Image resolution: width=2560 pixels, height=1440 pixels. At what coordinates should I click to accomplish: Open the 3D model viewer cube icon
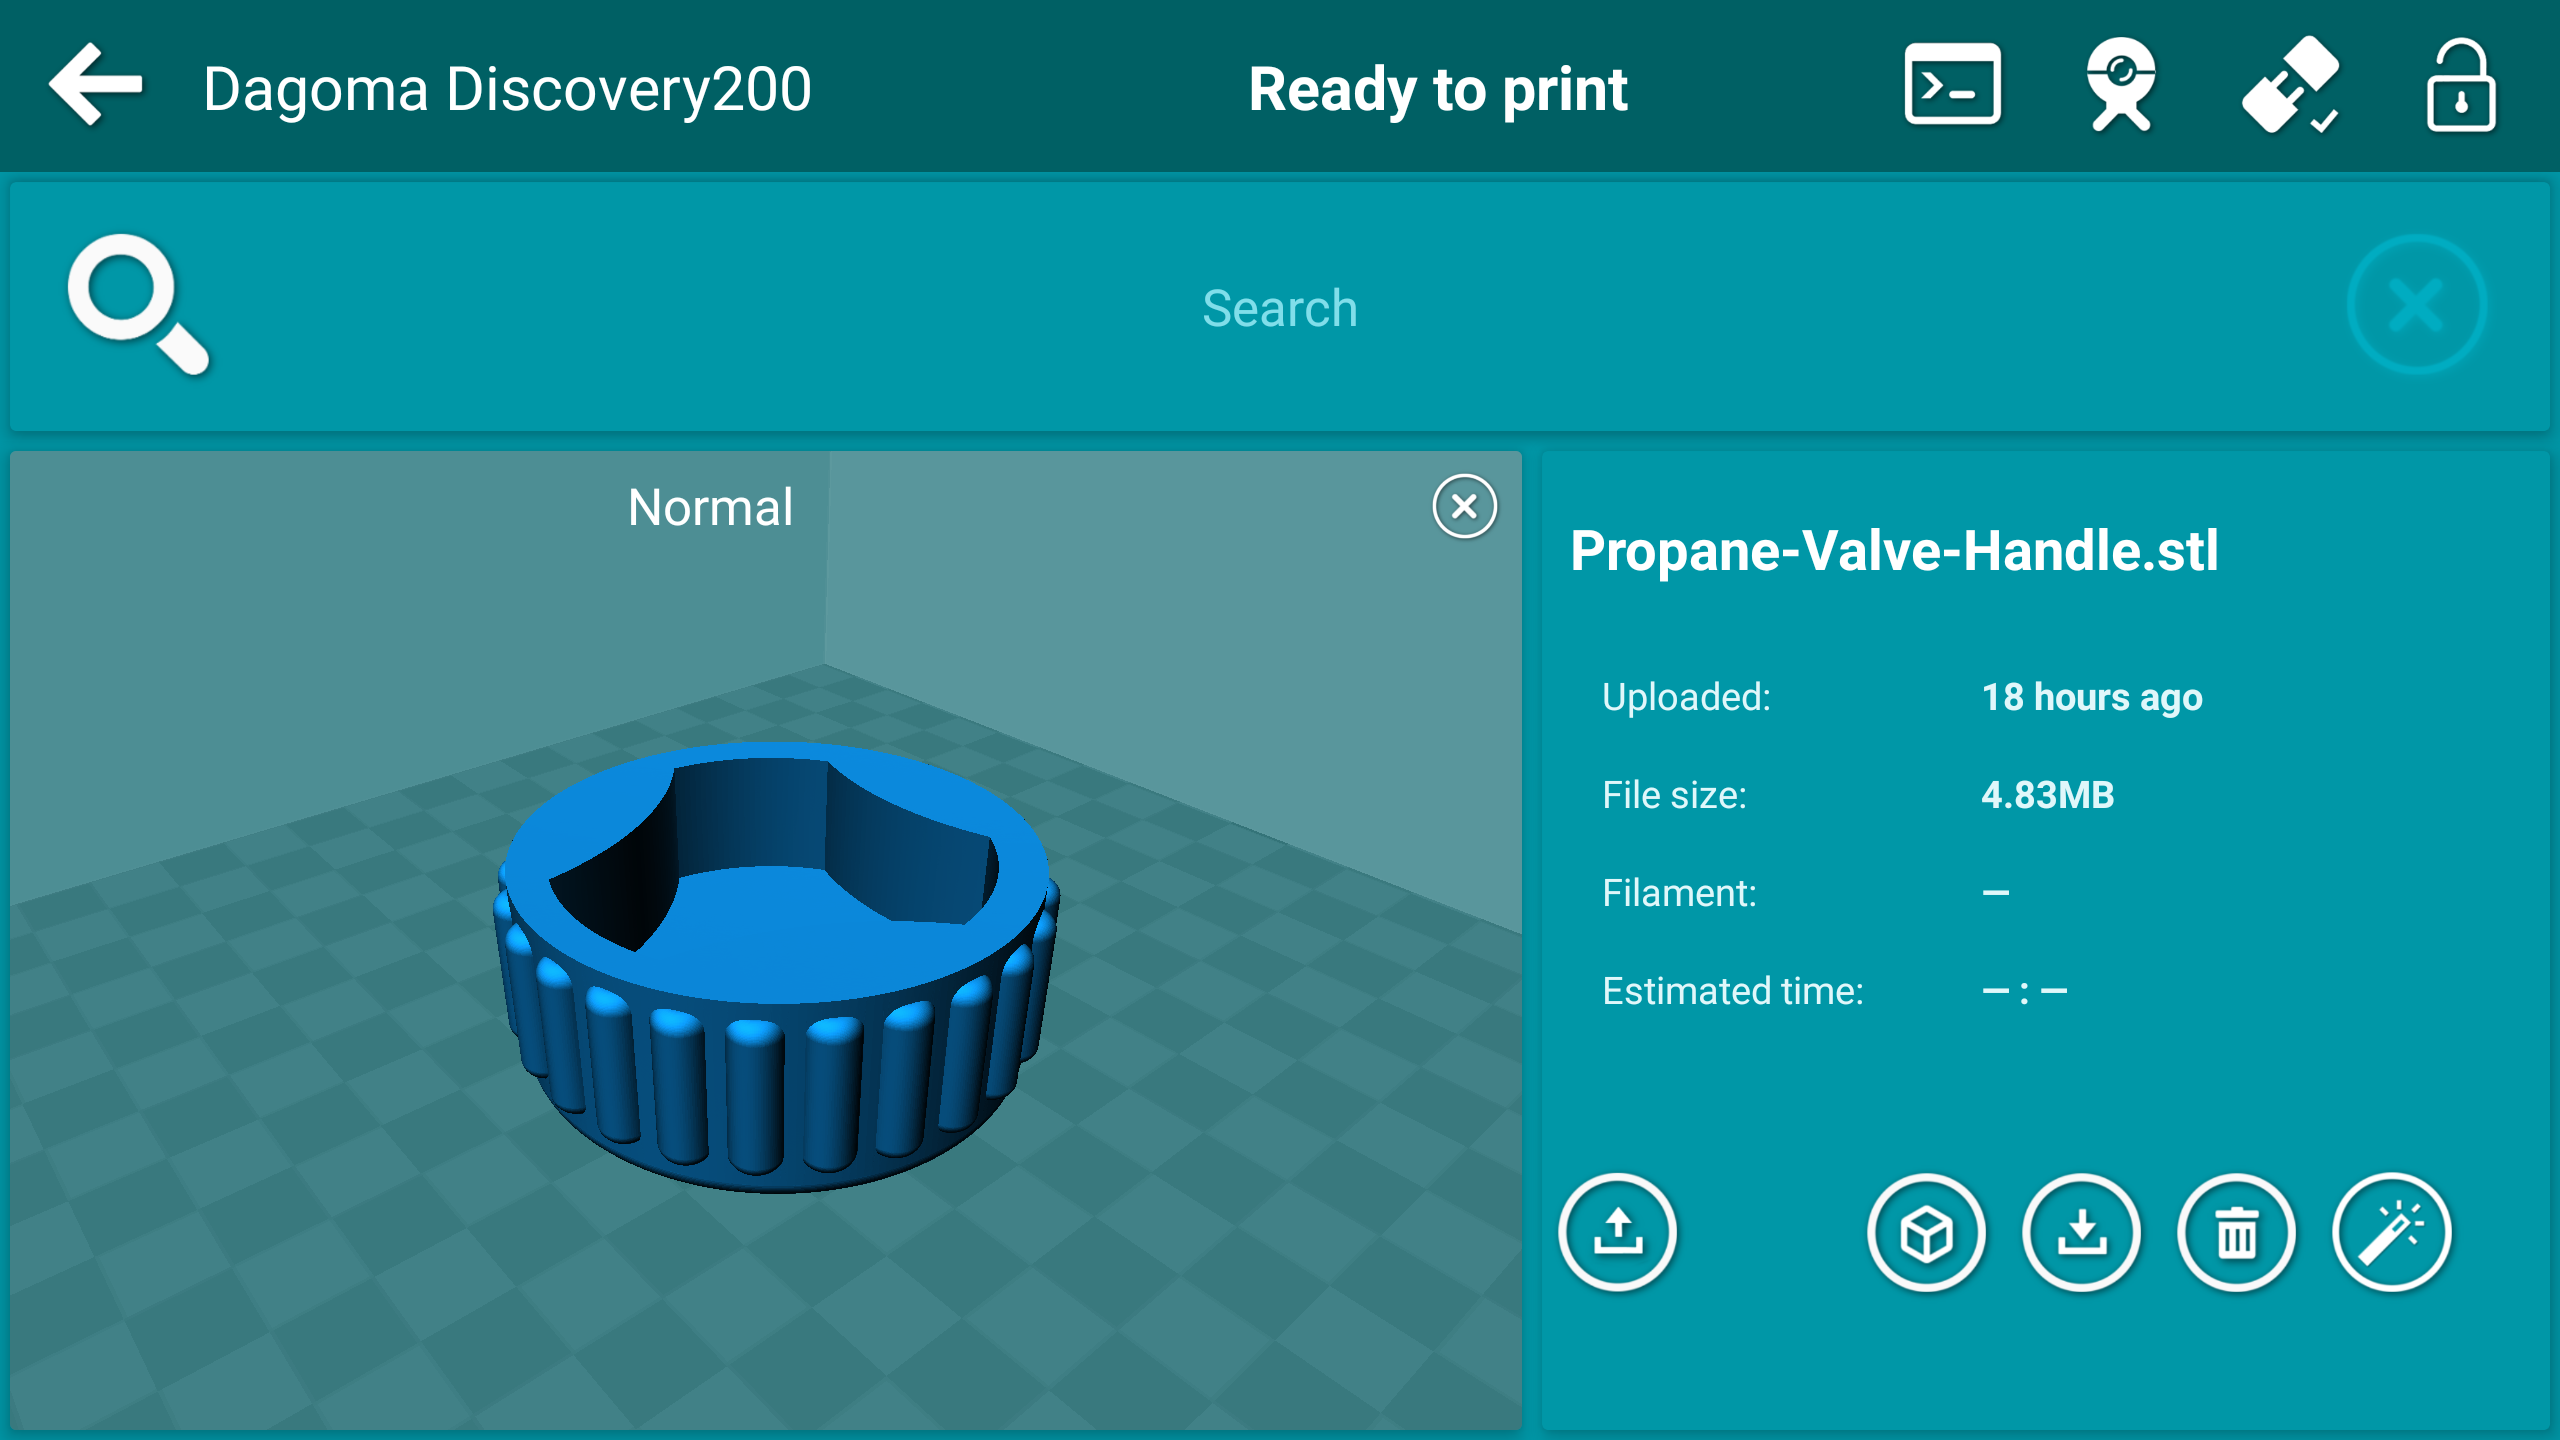(x=1925, y=1232)
